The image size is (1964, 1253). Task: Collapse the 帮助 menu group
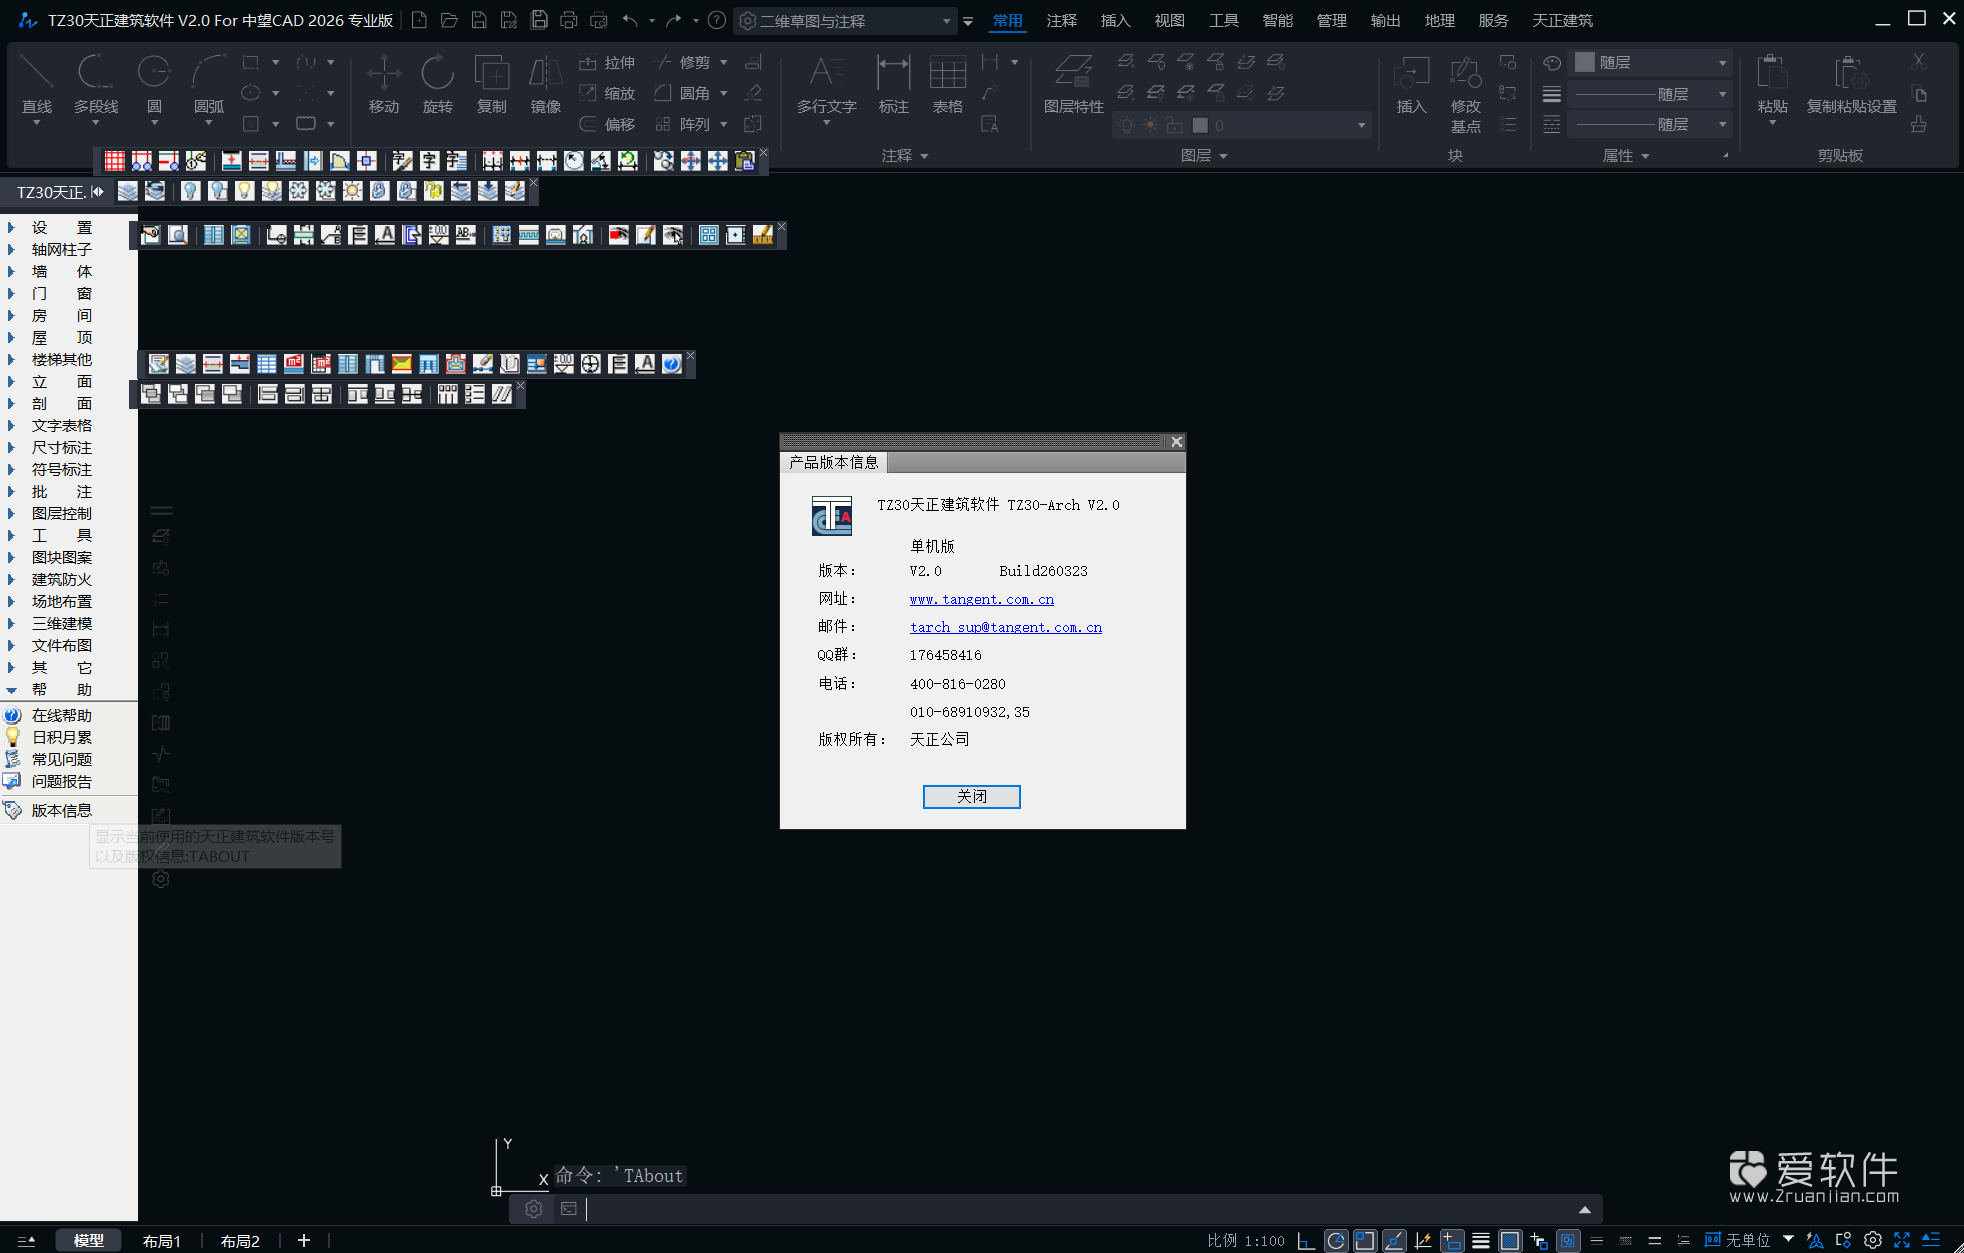61,689
